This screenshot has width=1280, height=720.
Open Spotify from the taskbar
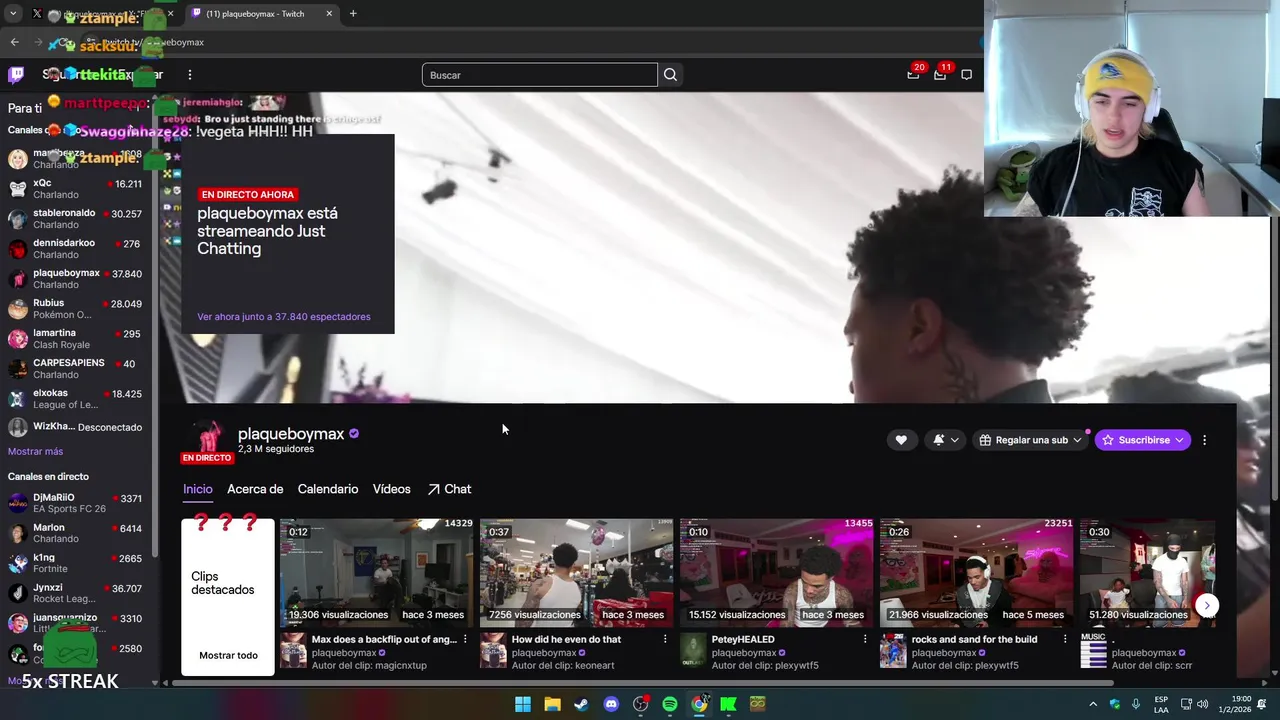tap(670, 704)
